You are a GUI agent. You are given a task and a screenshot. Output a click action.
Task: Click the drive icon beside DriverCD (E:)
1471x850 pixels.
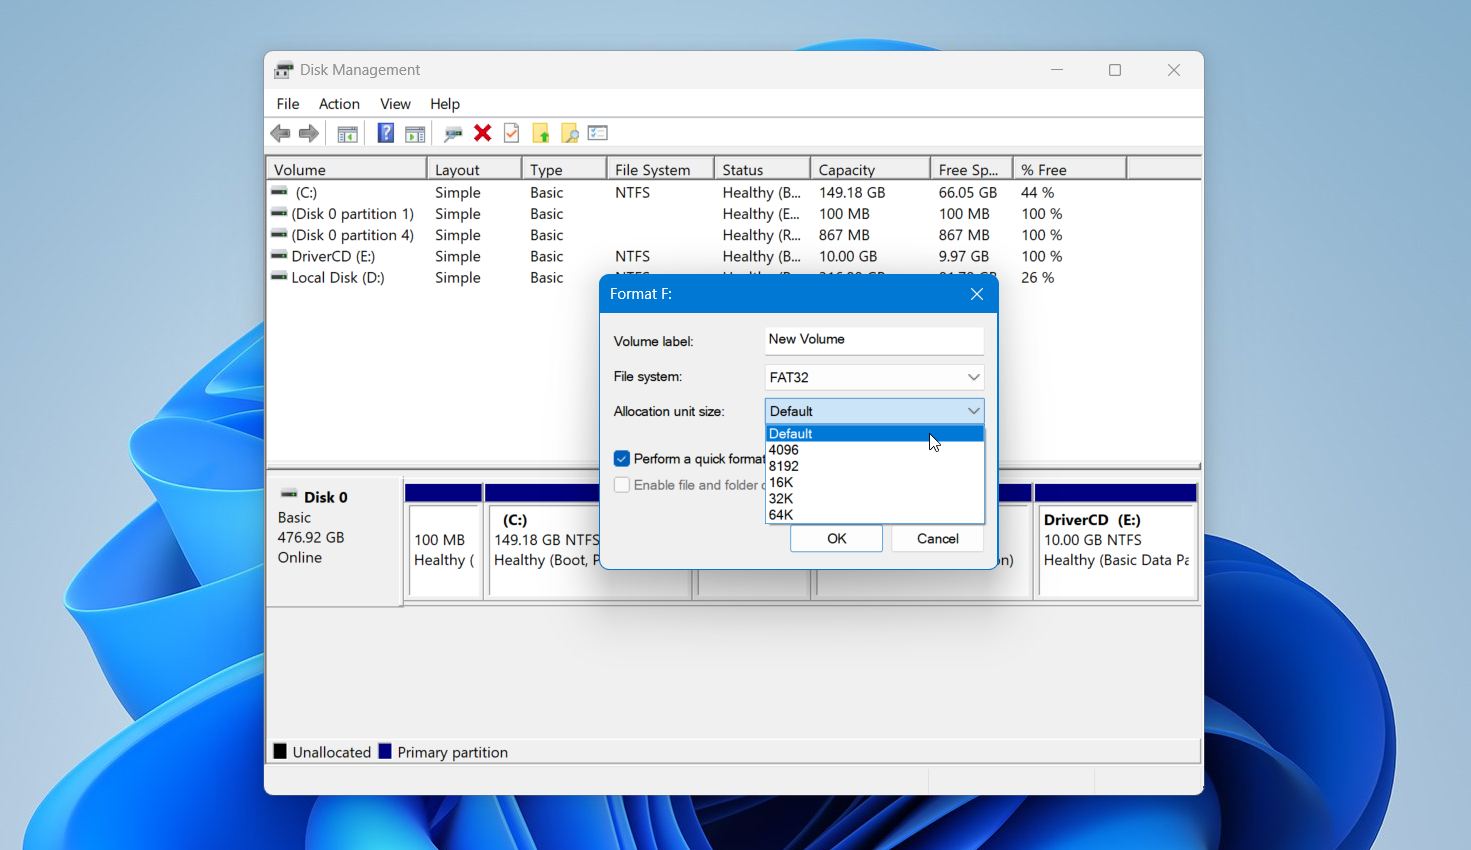(279, 256)
